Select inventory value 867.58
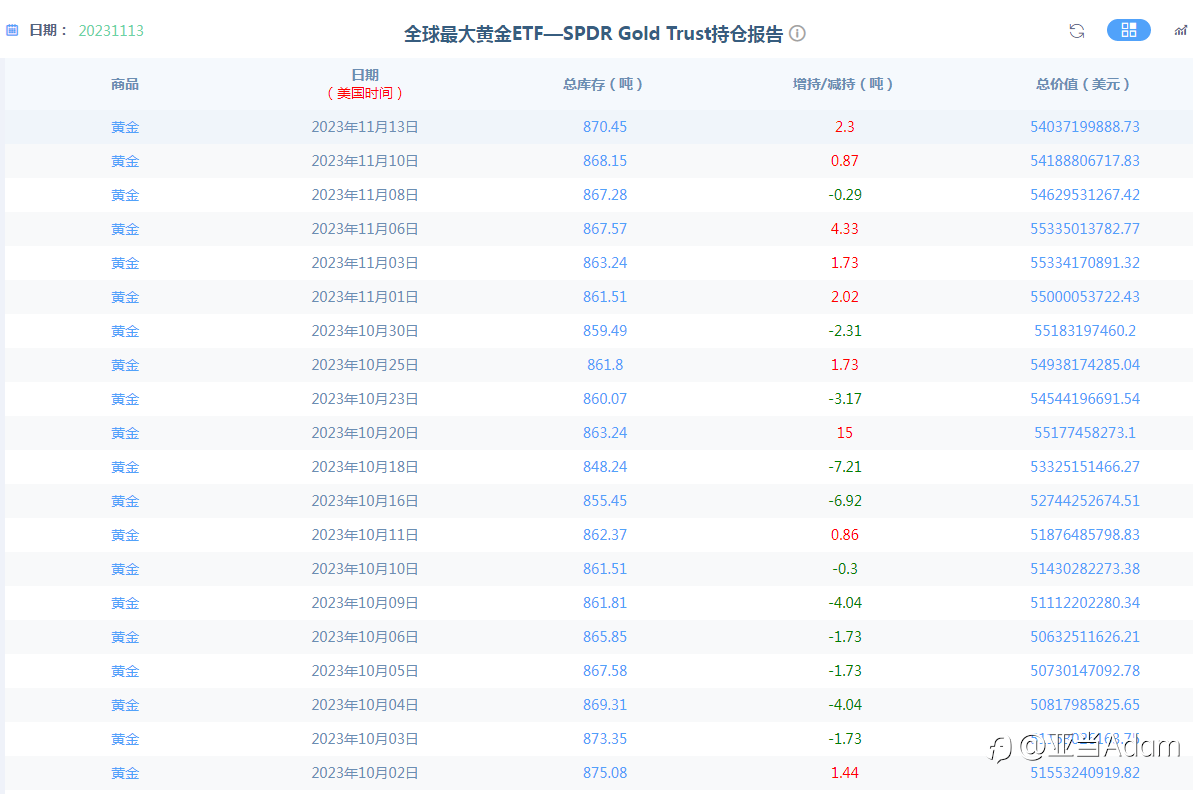1193x794 pixels. click(605, 671)
